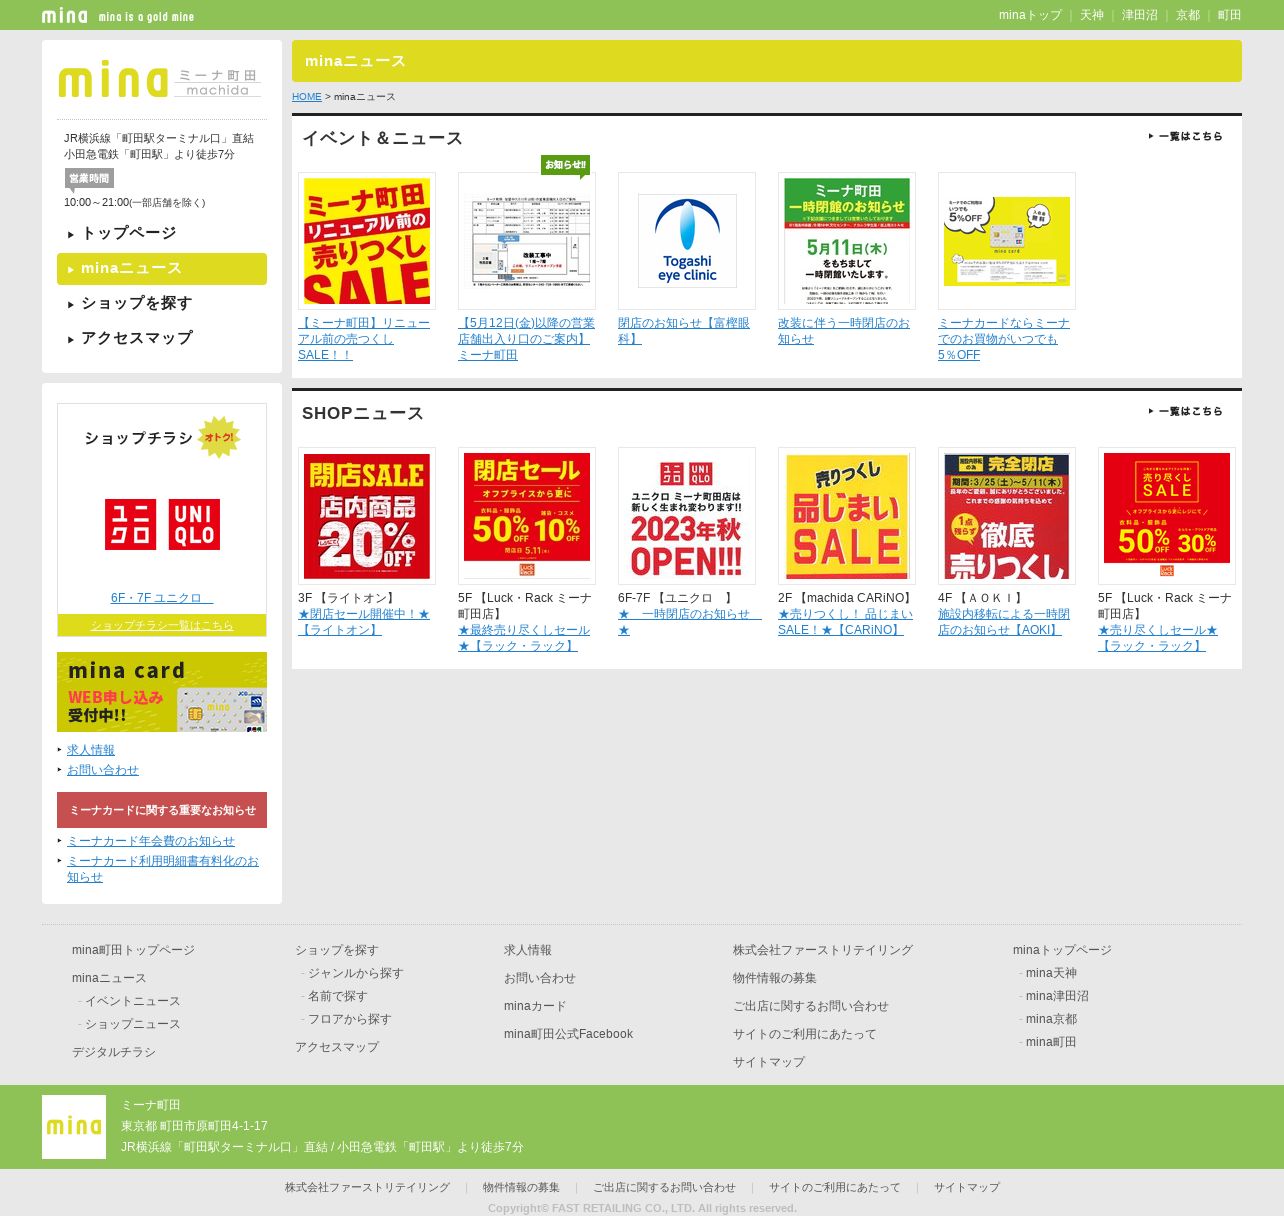Viewport: 1284px width, 1216px height.
Task: Click 名前で探す in footer sitemap
Action: click(x=338, y=996)
